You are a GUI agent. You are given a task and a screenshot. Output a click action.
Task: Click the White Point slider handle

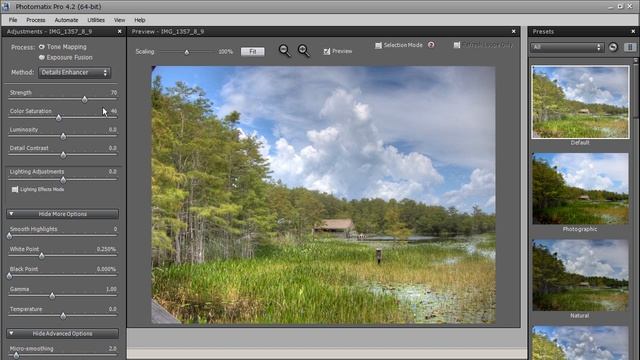pyautogui.click(x=42, y=256)
